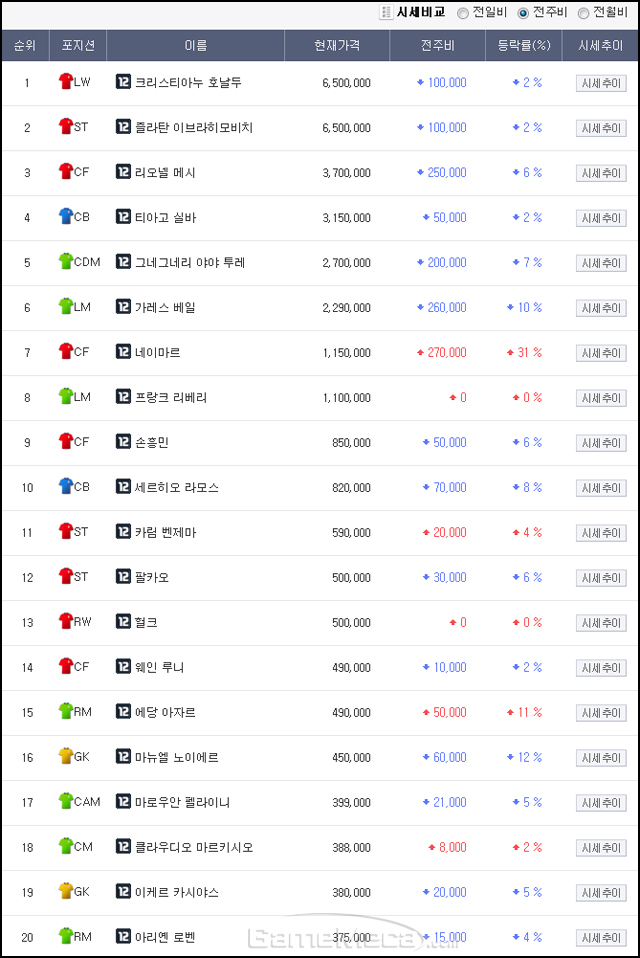Click red ST shirt icon for 이브라히모비치

pyautogui.click(x=66, y=126)
